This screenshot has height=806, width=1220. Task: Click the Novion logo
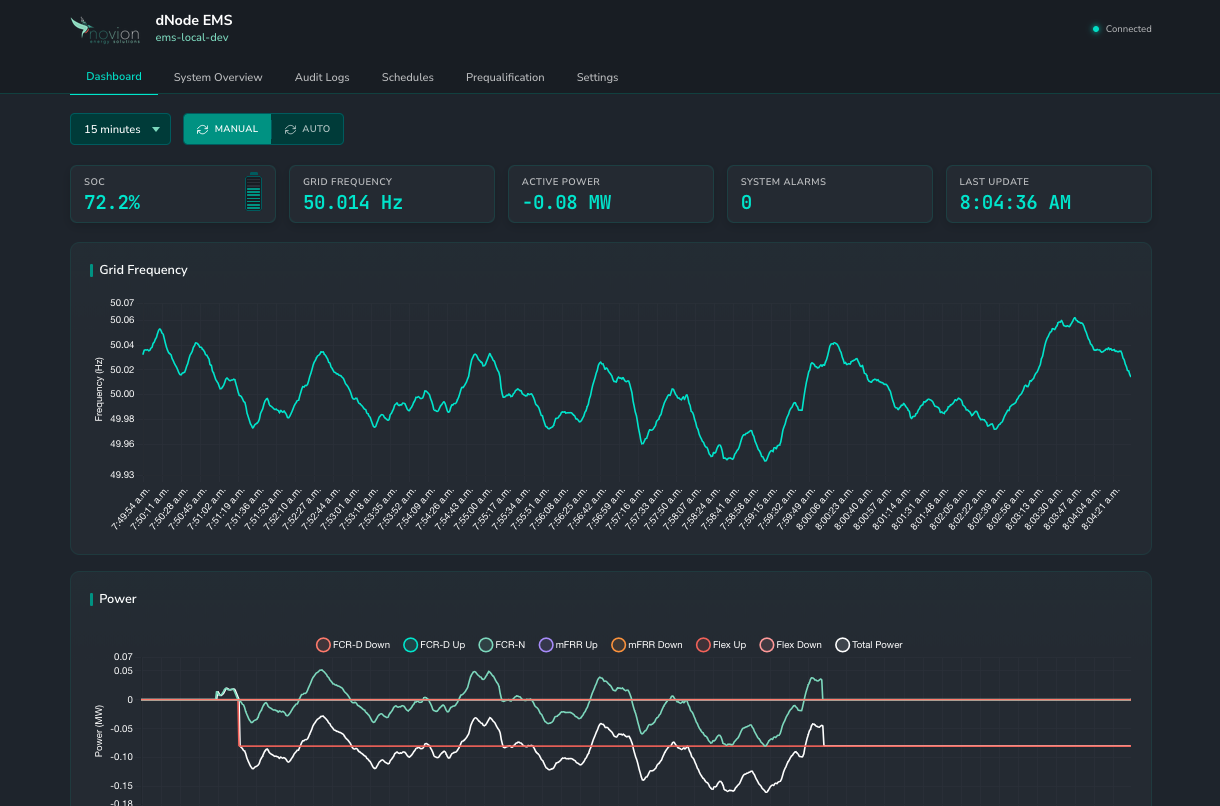tap(104, 29)
